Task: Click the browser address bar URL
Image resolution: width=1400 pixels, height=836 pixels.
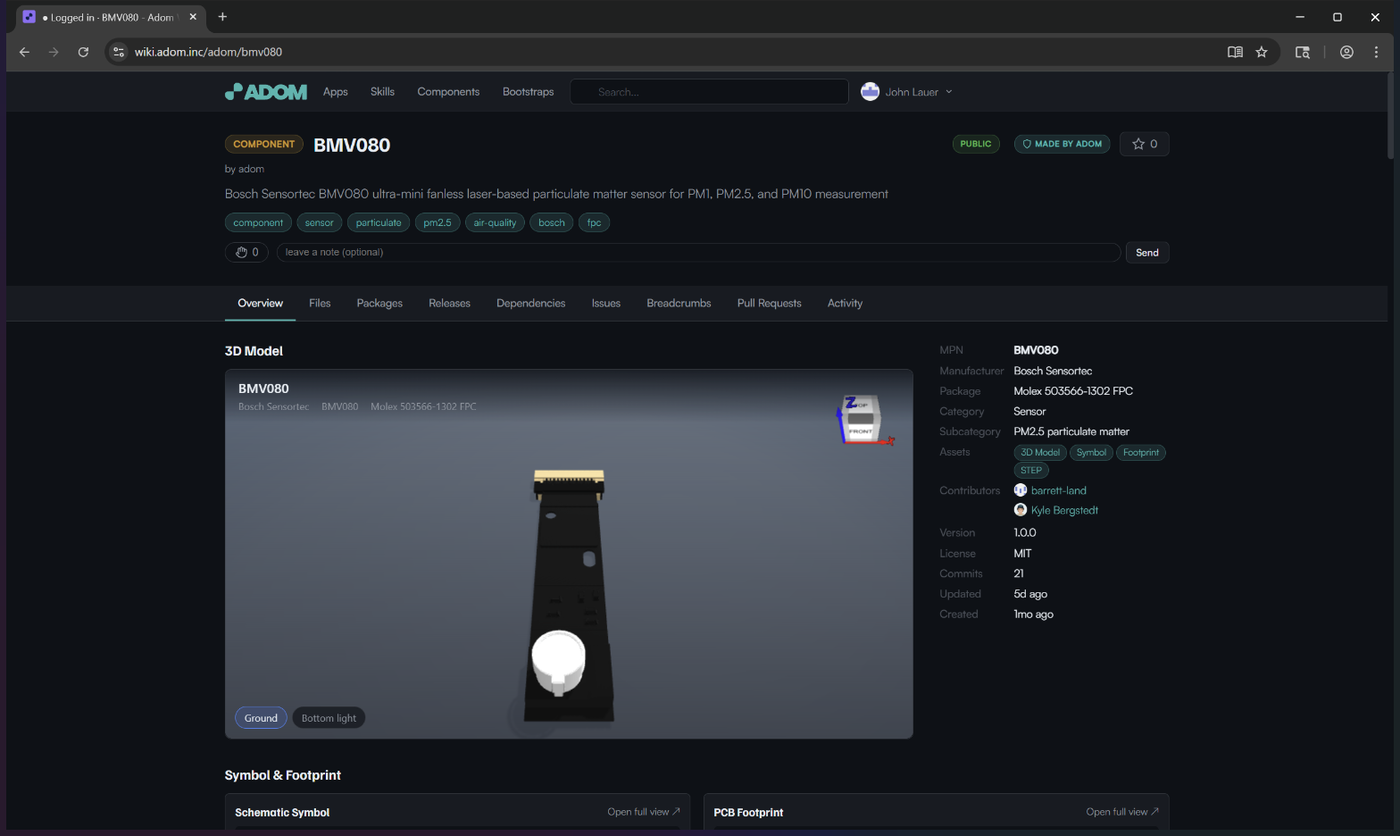Action: (208, 52)
